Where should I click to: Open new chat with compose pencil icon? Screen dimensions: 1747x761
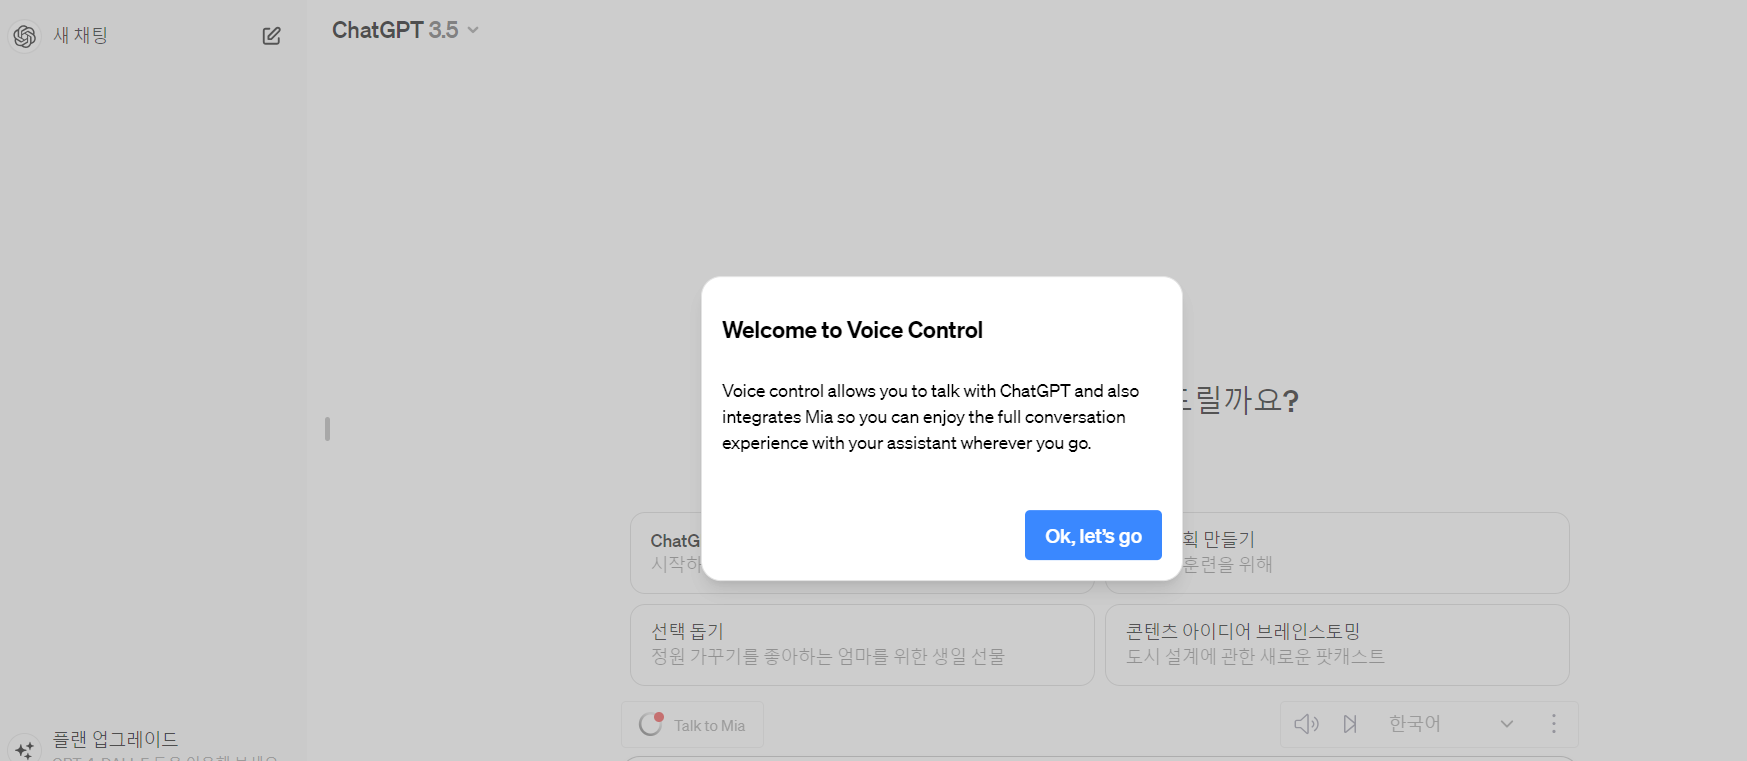271,36
